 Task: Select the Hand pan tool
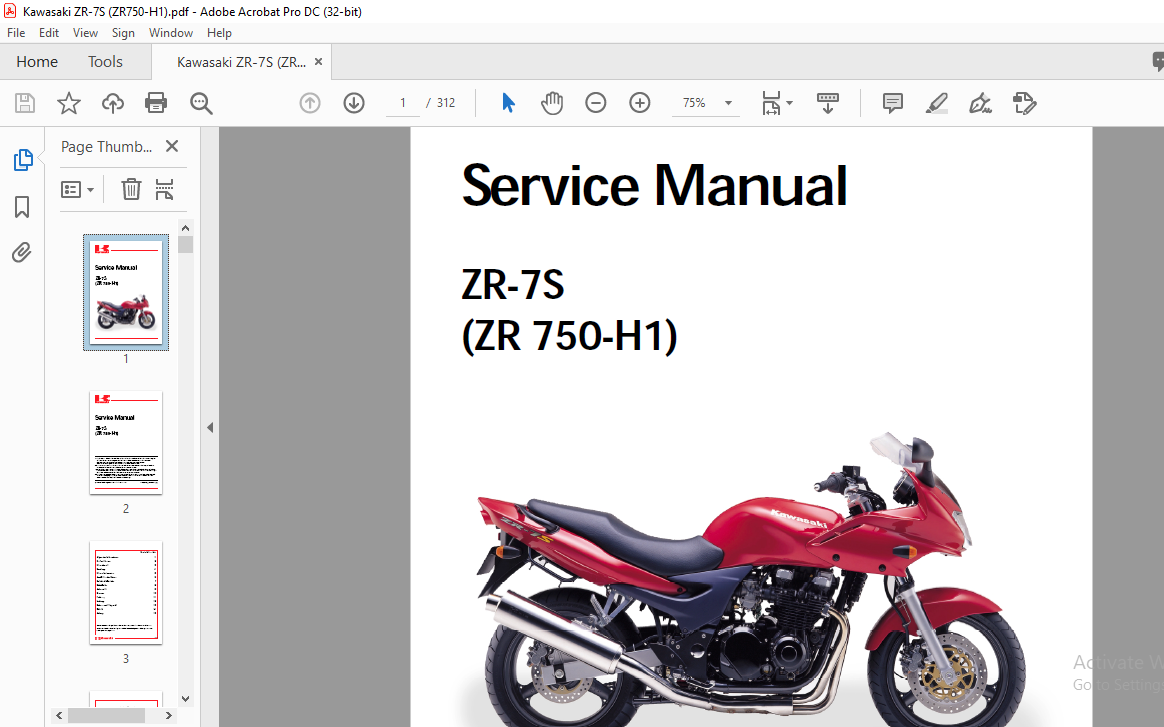[x=552, y=102]
